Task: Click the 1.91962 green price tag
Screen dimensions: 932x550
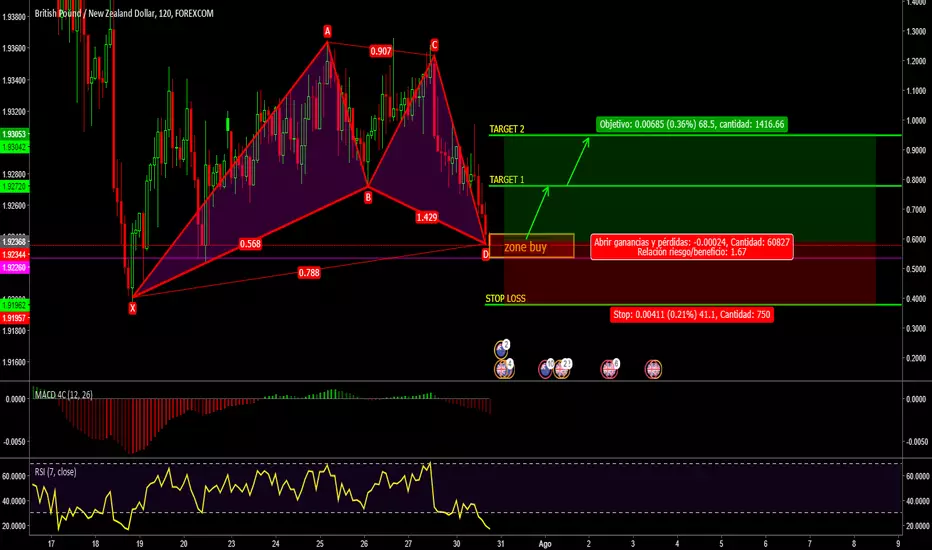Action: click(14, 305)
